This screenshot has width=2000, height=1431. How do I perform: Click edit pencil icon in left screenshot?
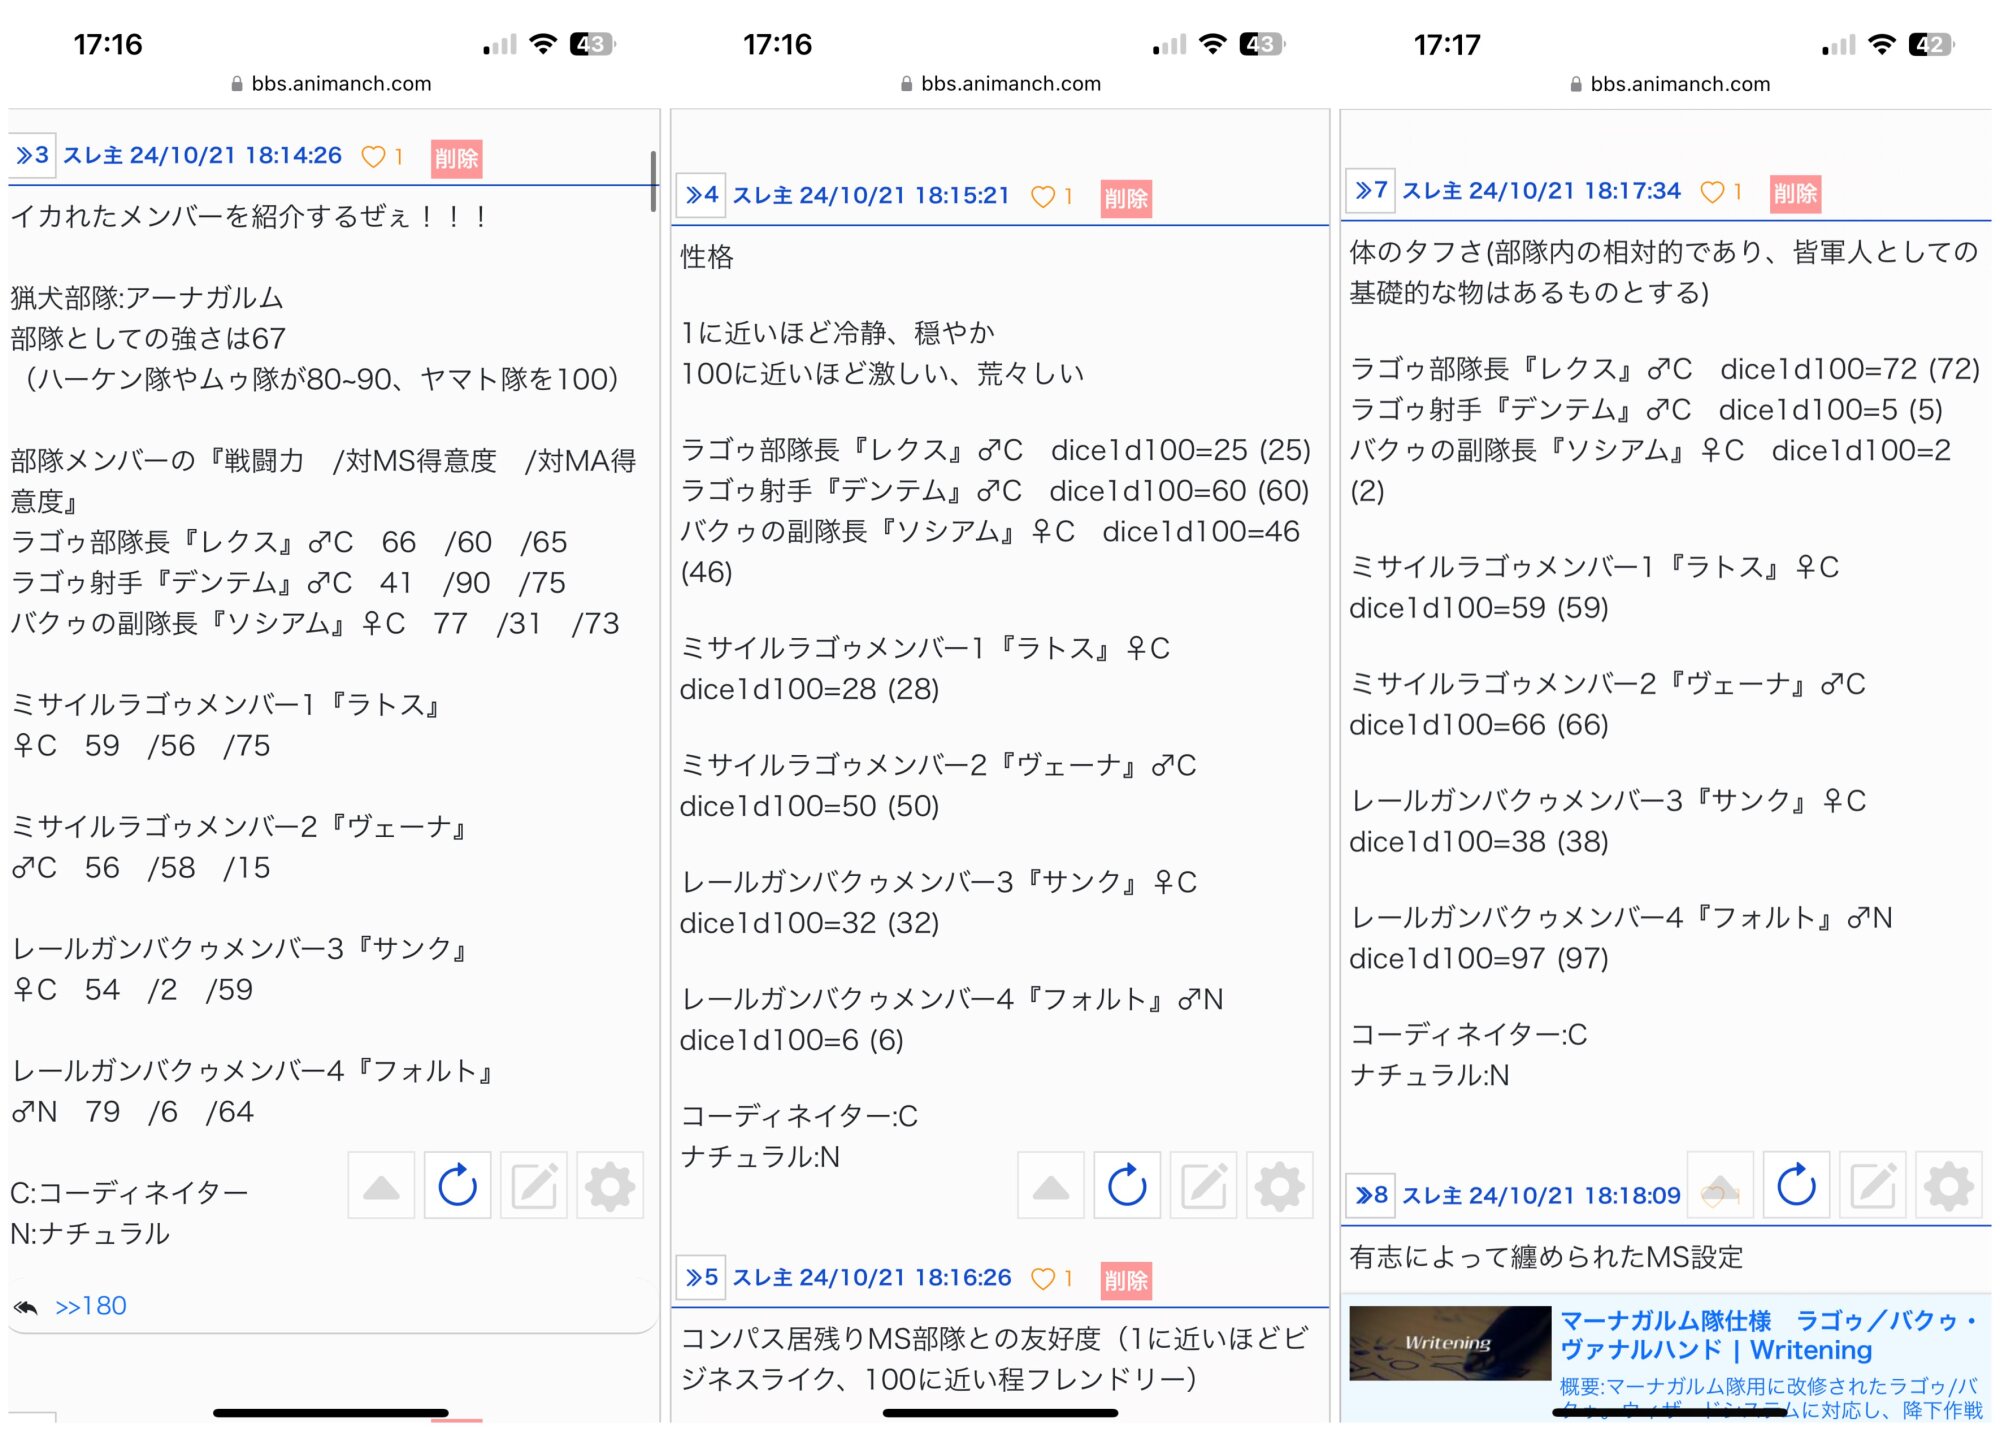click(534, 1186)
